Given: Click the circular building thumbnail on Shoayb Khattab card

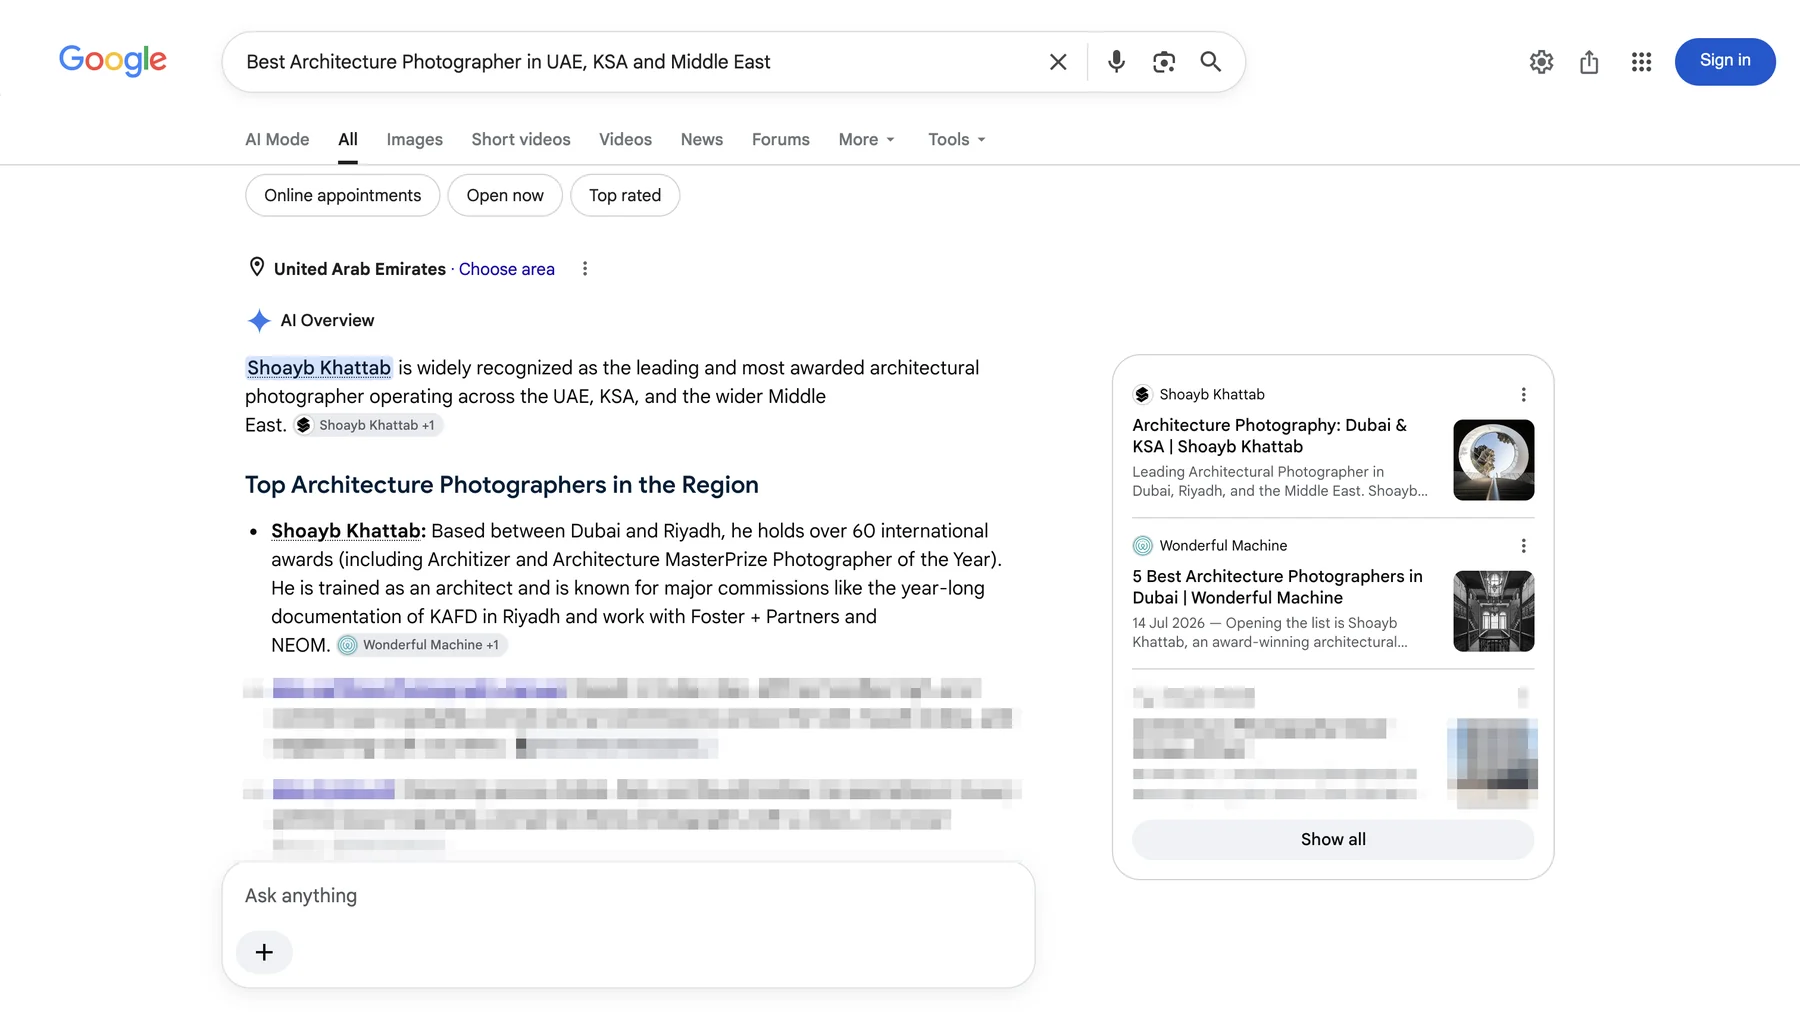Looking at the screenshot, I should tap(1494, 460).
